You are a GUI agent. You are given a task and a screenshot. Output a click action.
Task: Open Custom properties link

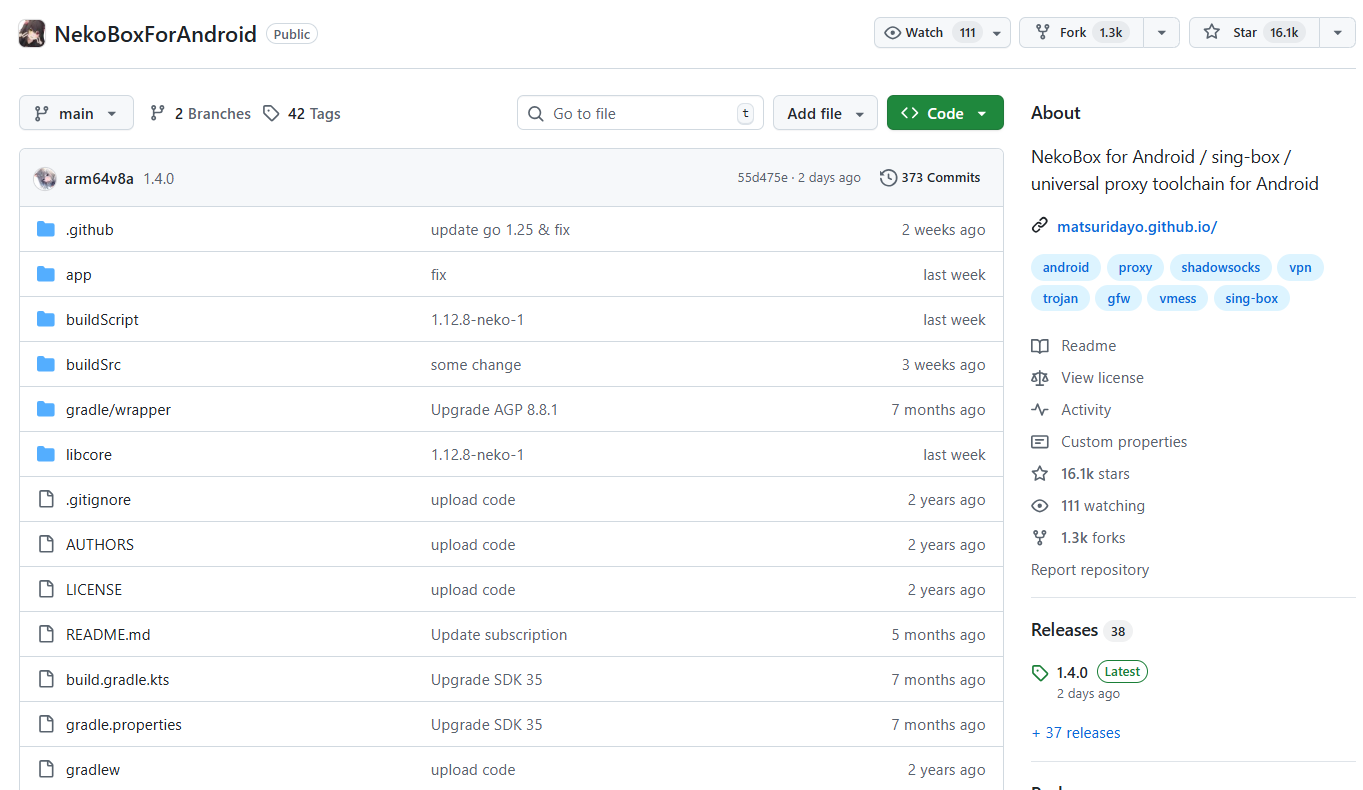point(1124,441)
